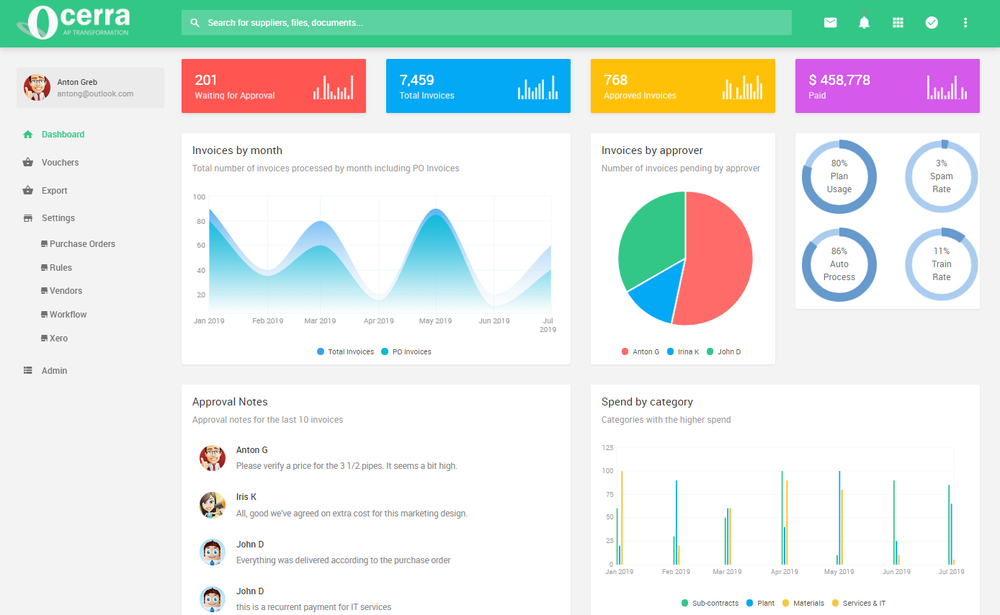1000x615 pixels.
Task: Open notifications bell icon
Action: coord(864,23)
